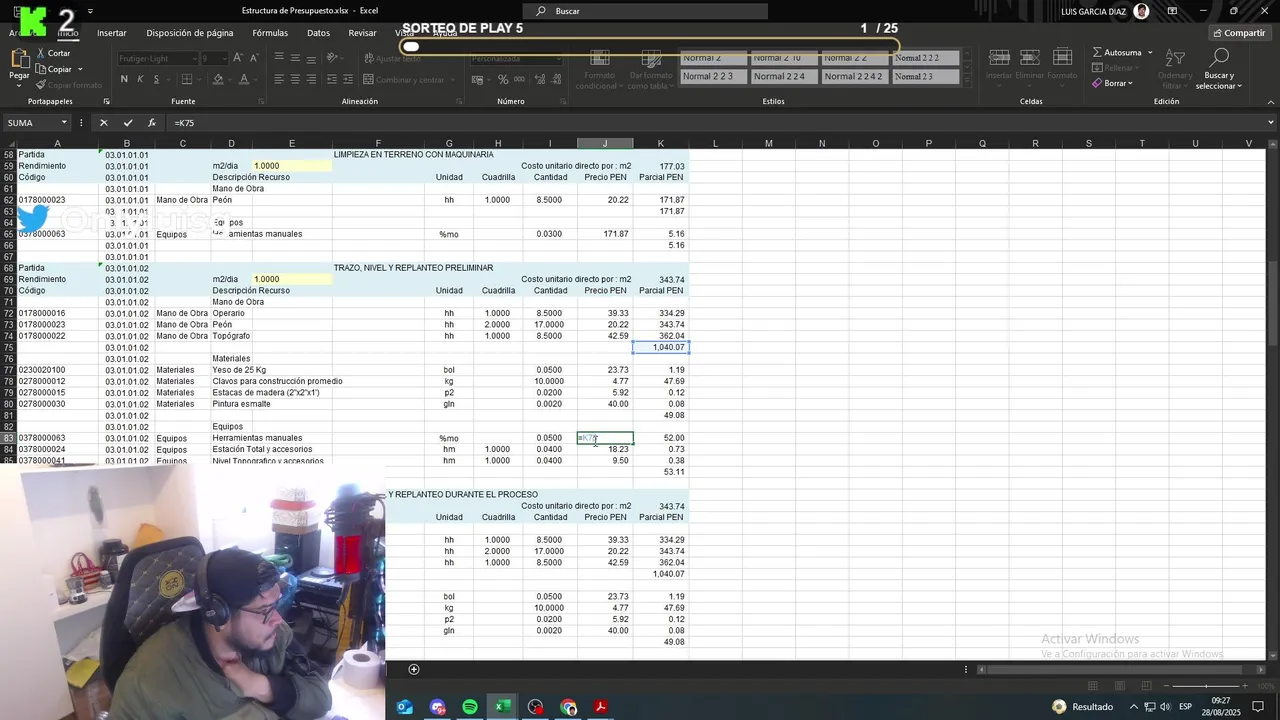
Task: Click Ordenar y filtrar icon
Action: click(x=1175, y=59)
